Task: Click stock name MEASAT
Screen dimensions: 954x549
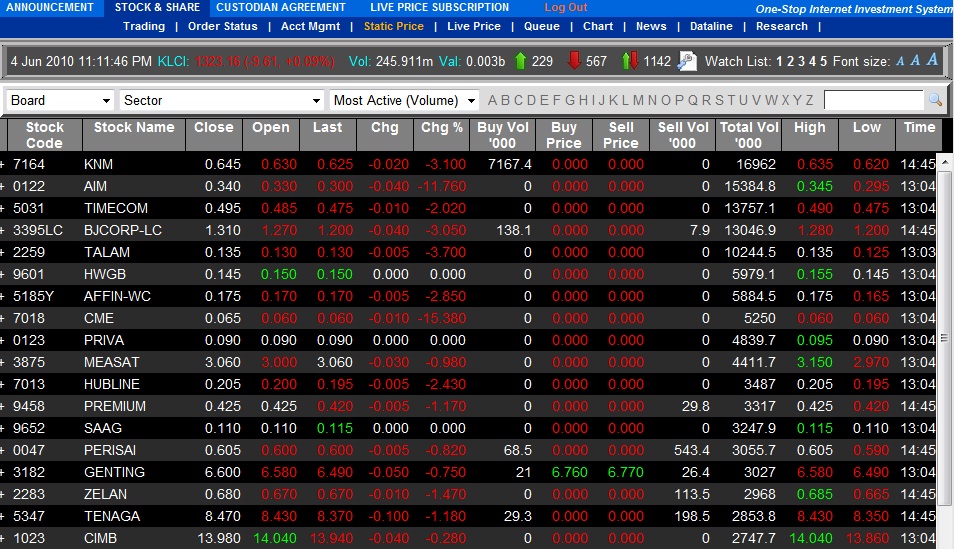Action: (x=111, y=362)
